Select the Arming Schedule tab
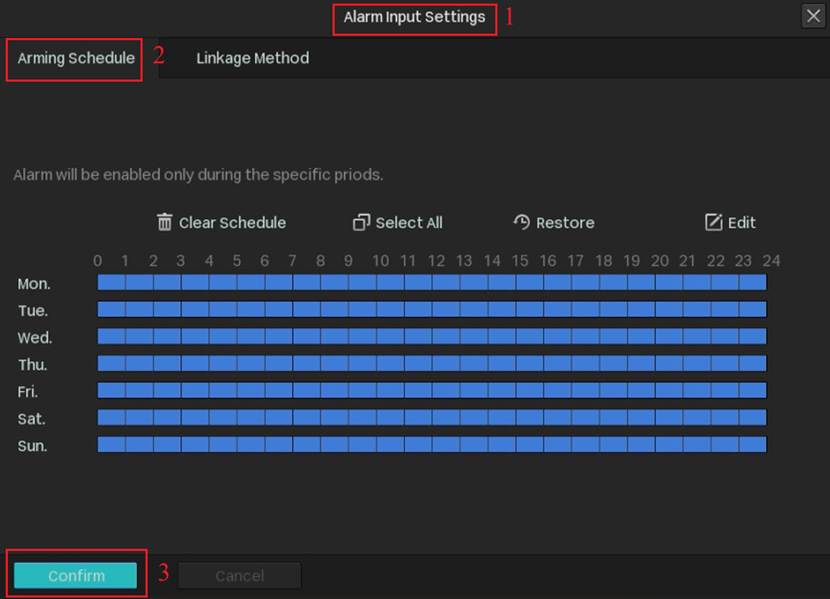Image resolution: width=830 pixels, height=599 pixels. coord(76,58)
